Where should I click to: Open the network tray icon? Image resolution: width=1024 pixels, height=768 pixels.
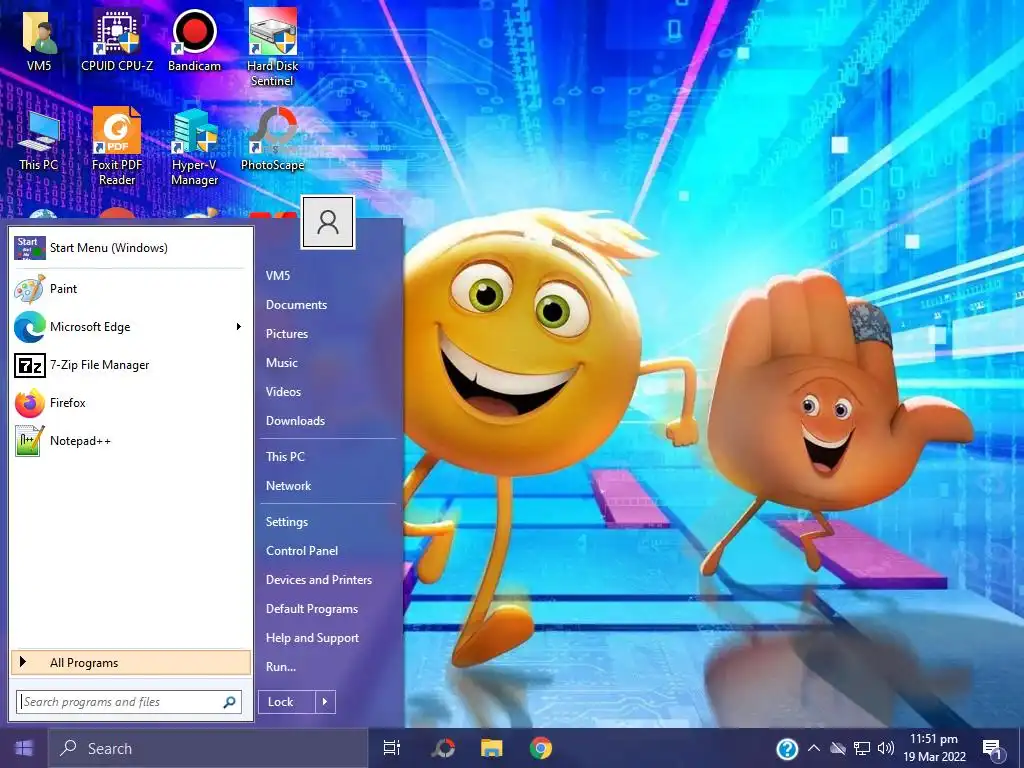(862, 748)
